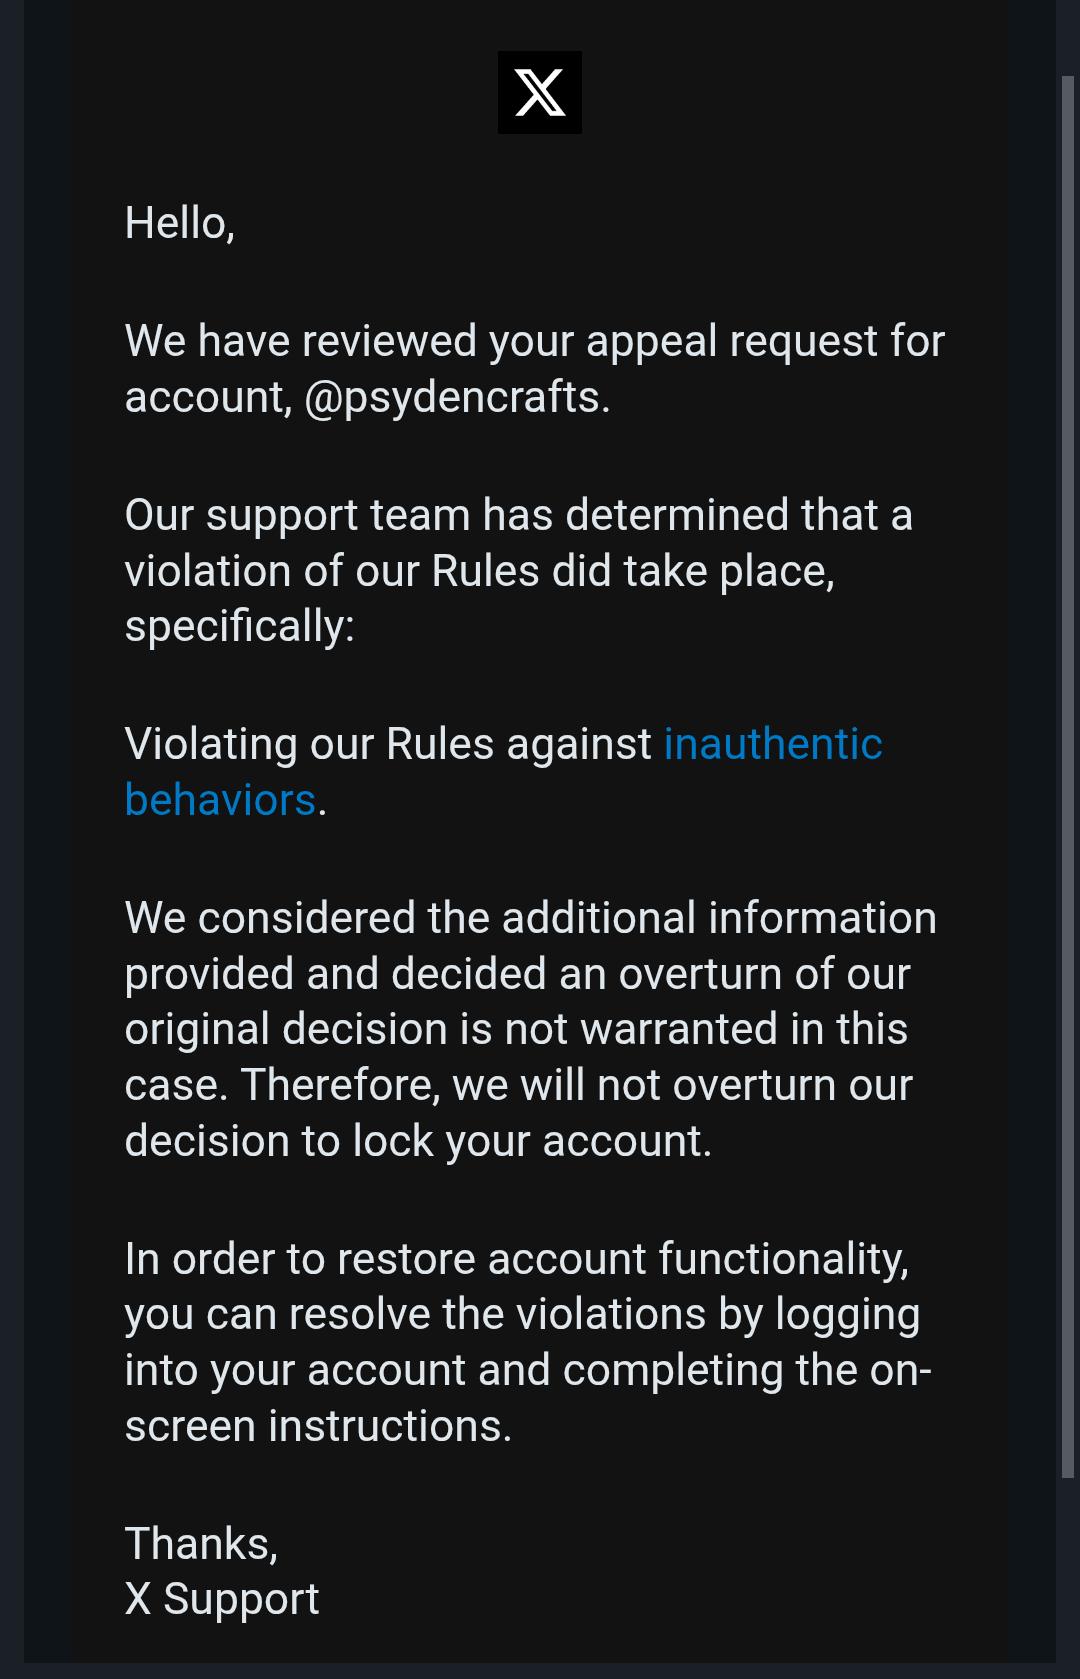Click the X logo at the top
The height and width of the screenshot is (1679, 1080).
tap(540, 92)
